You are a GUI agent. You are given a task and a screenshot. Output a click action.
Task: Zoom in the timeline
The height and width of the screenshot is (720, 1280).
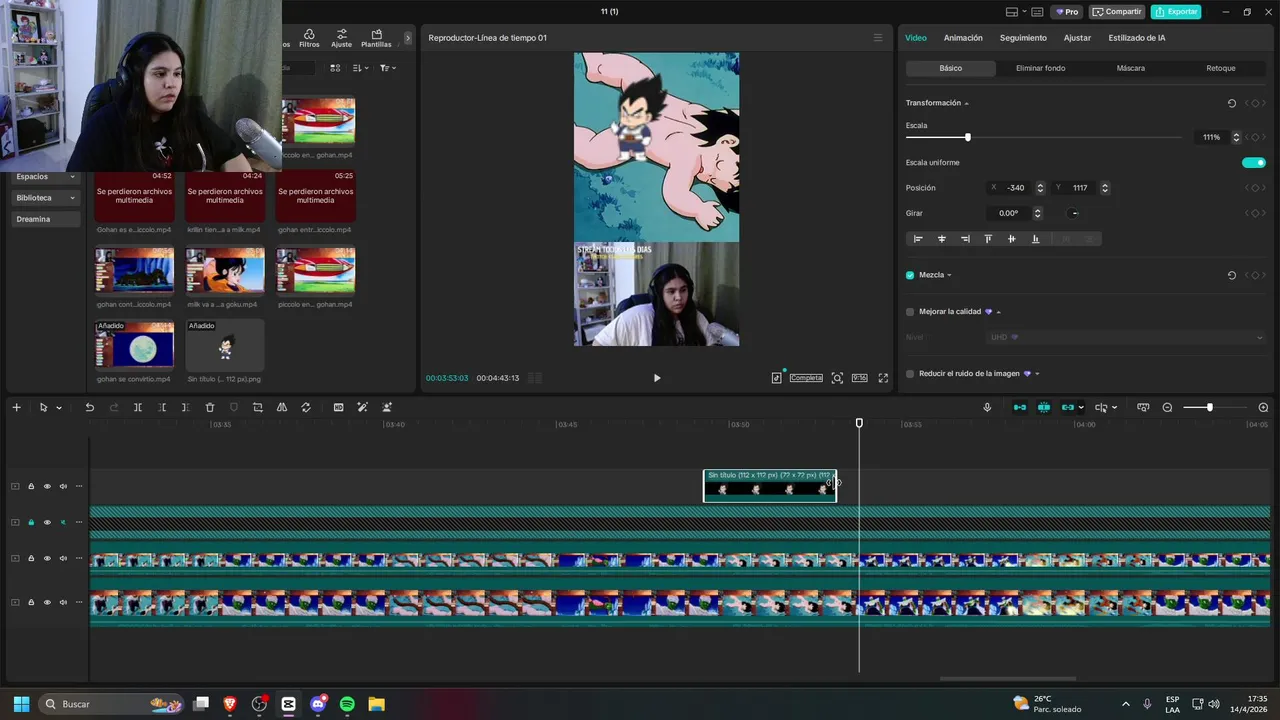click(x=1263, y=407)
